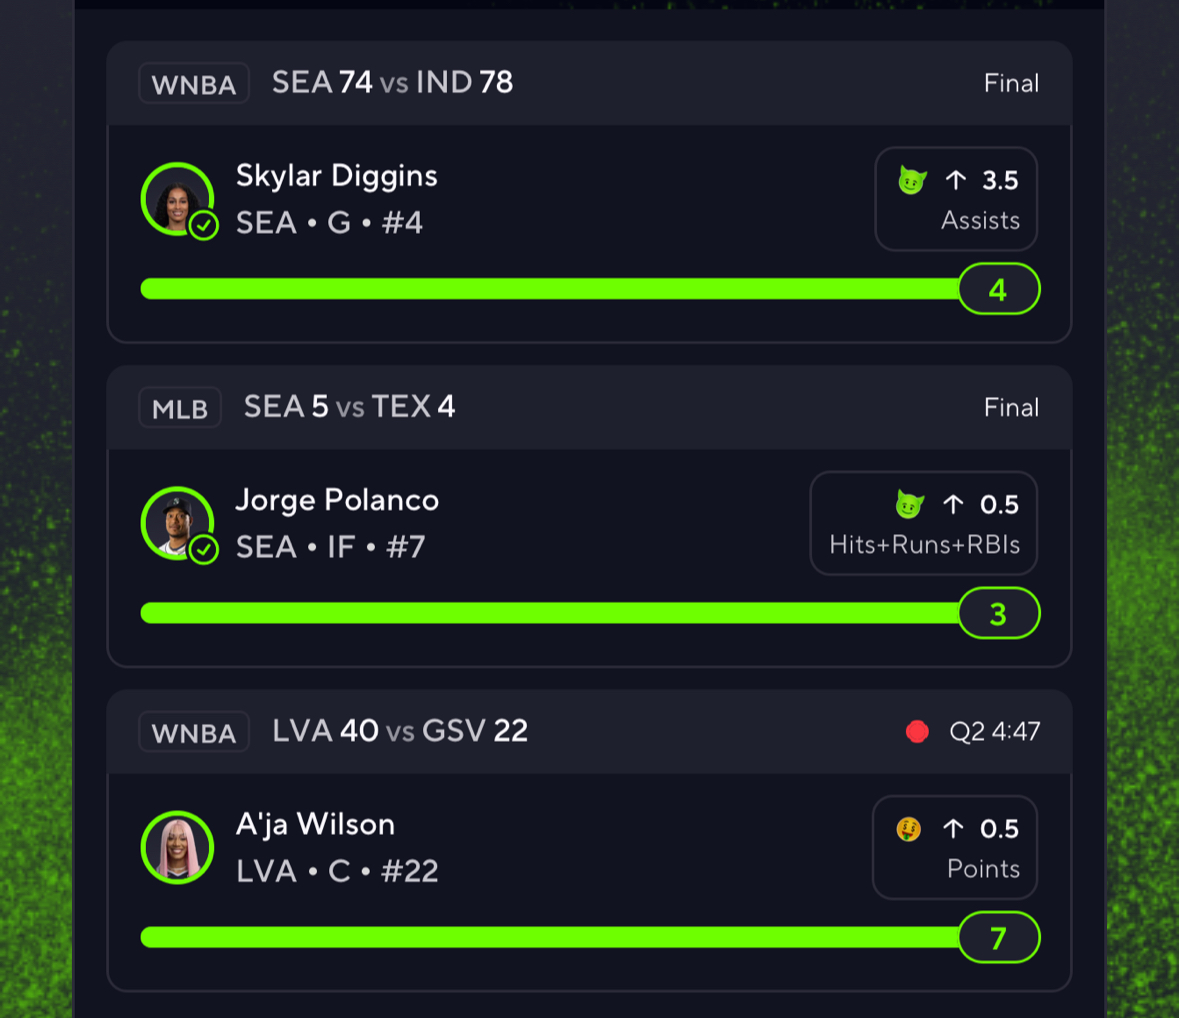Click the Jorge Polanco progress bar value 3
This screenshot has width=1179, height=1018.
999,614
